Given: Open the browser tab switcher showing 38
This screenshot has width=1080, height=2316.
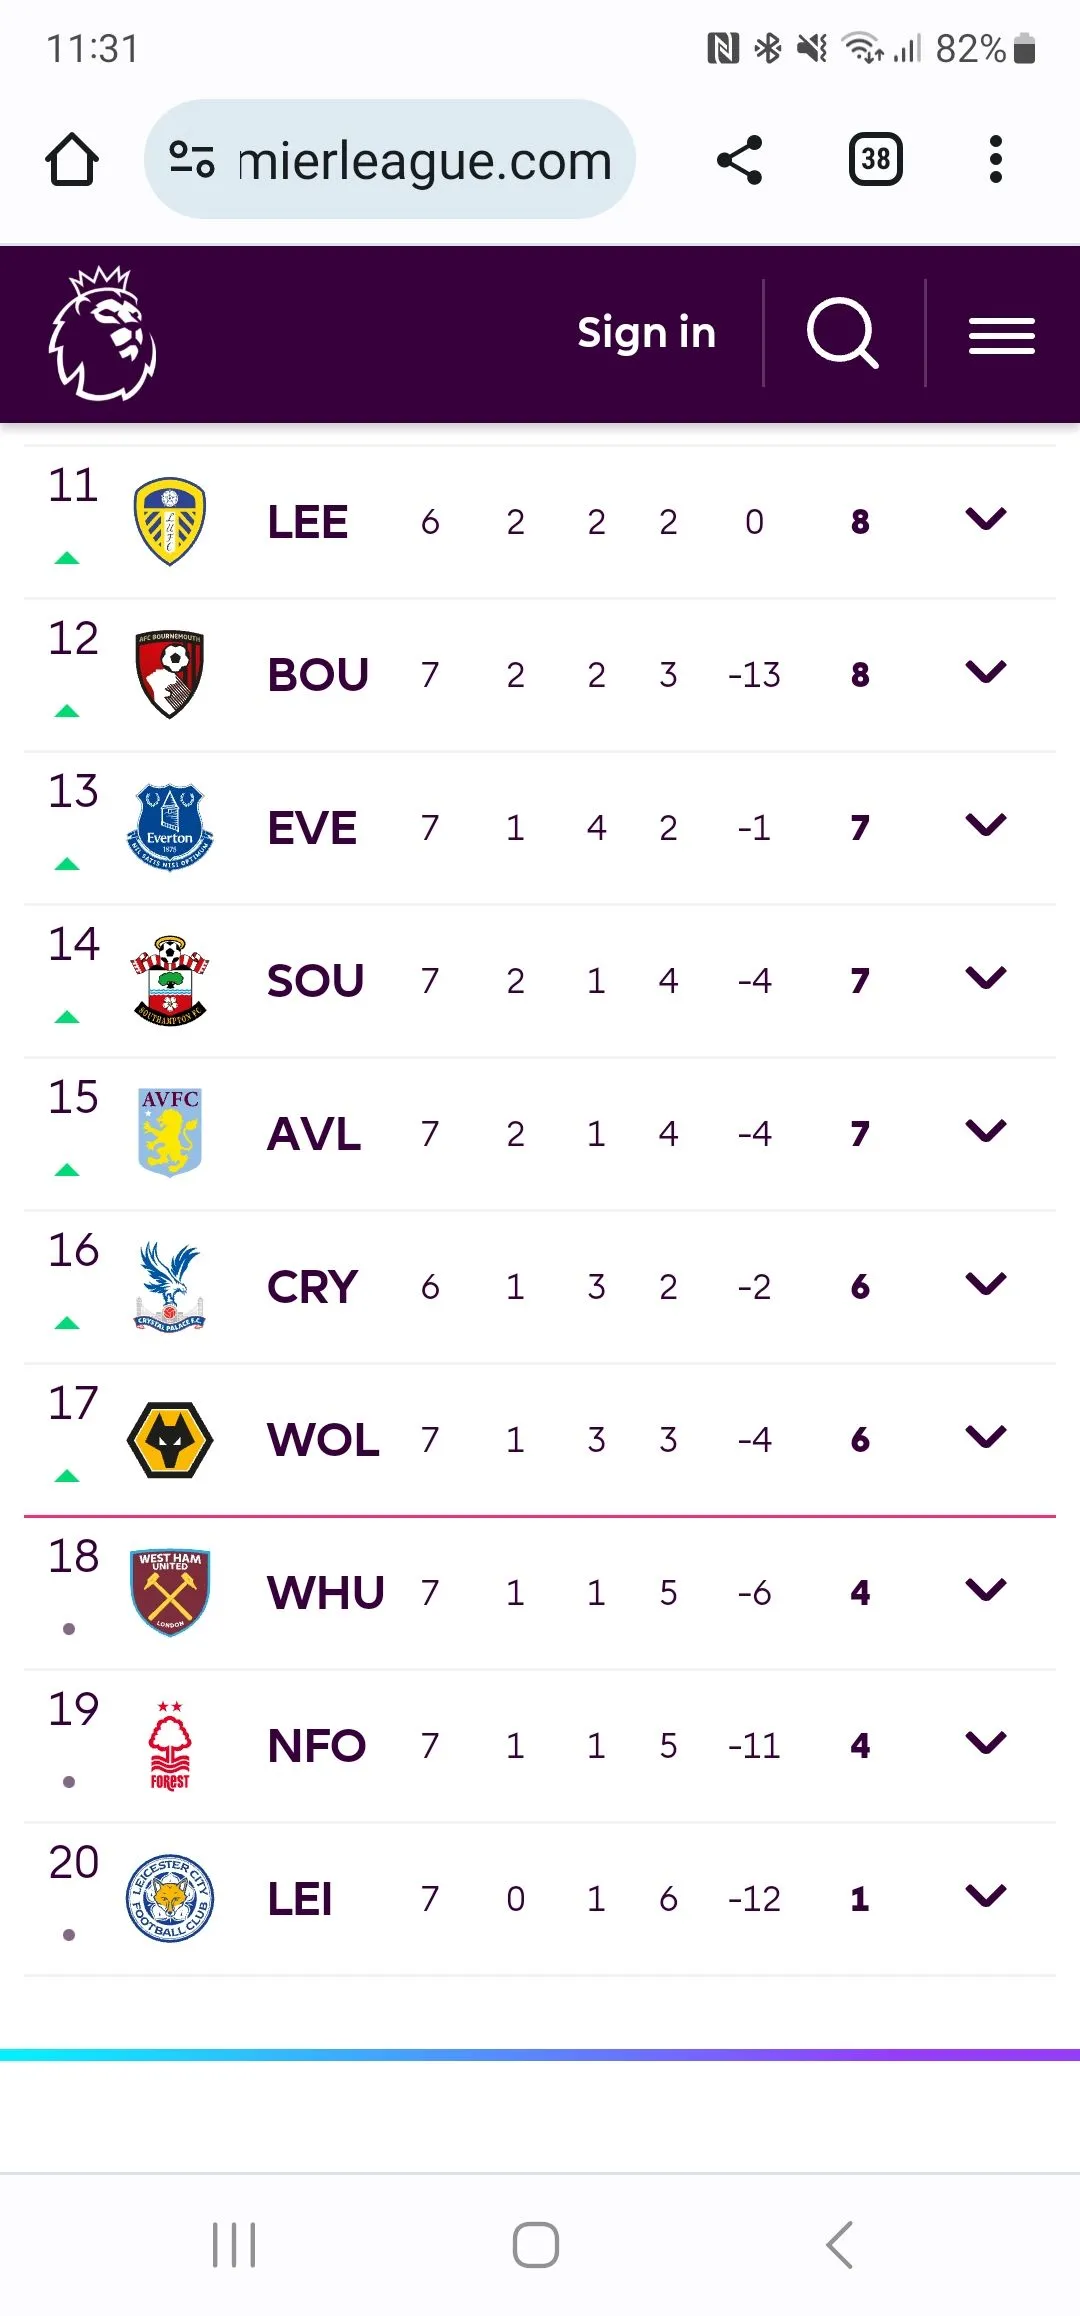Looking at the screenshot, I should pos(875,160).
